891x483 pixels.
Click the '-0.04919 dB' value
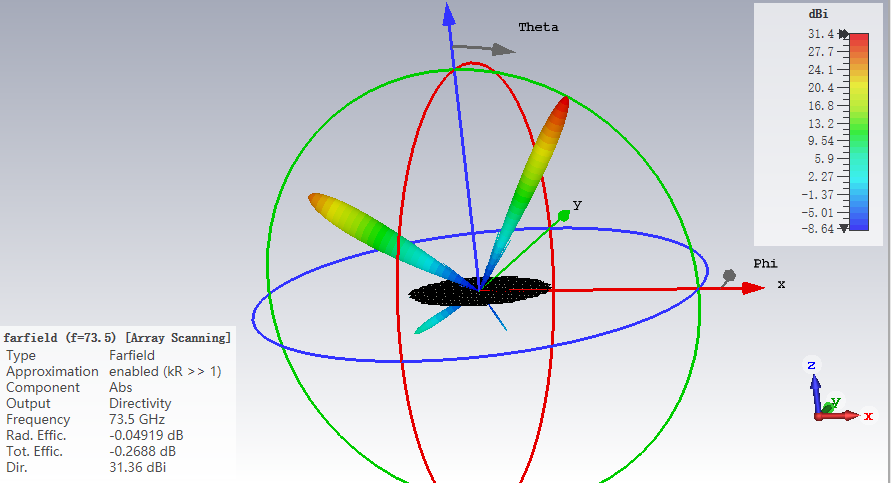click(147, 435)
